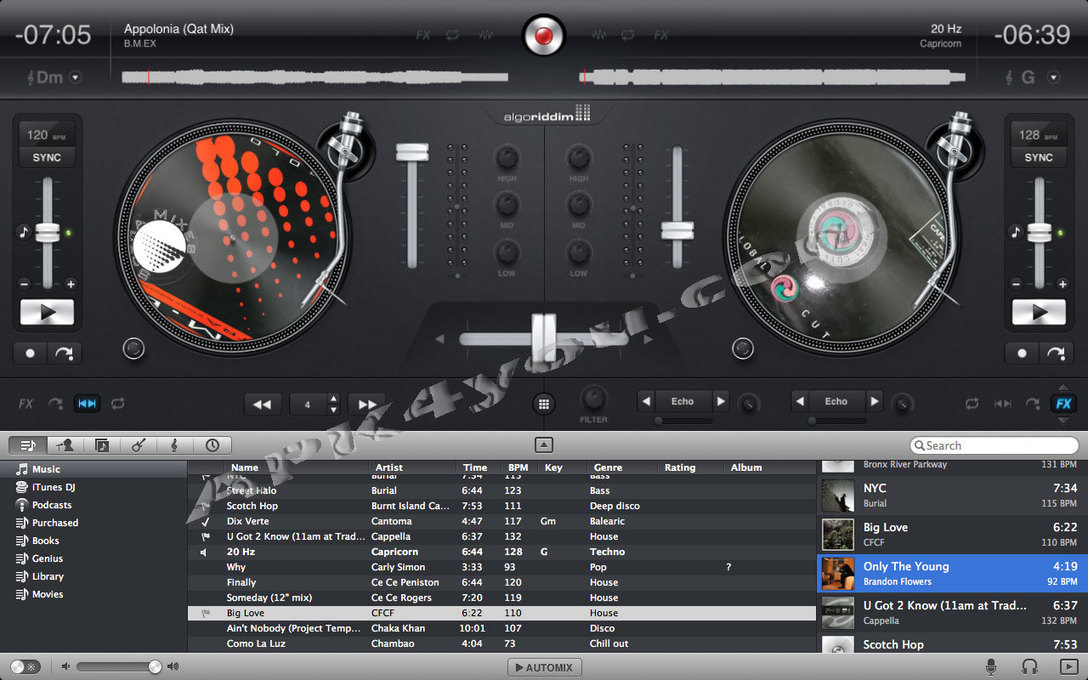Start AUTOMIX
Image resolution: width=1088 pixels, height=680 pixels.
click(x=544, y=668)
